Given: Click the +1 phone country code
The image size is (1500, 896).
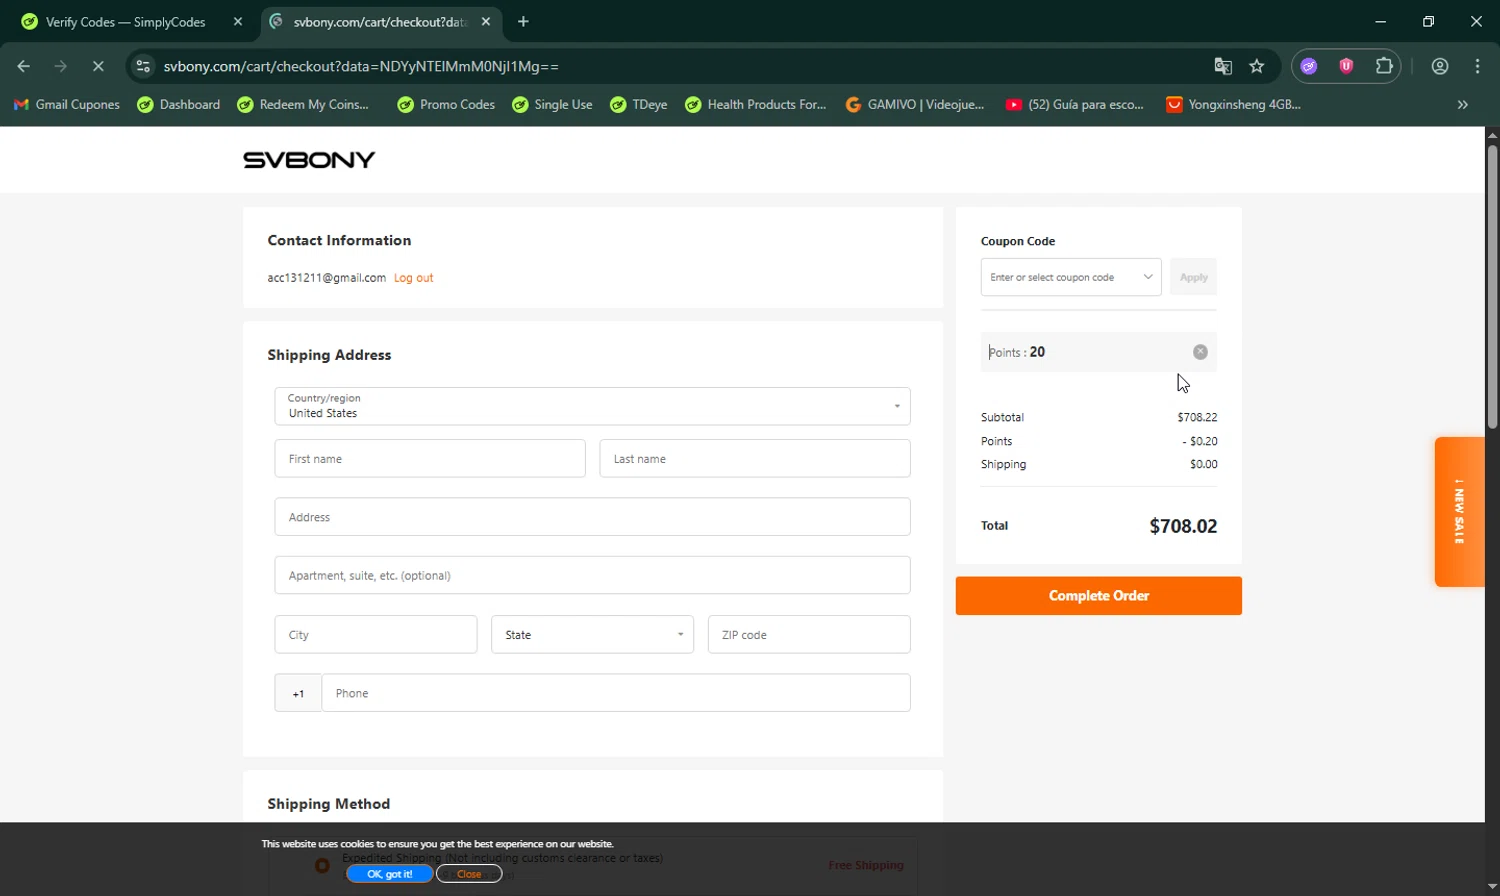Looking at the screenshot, I should (x=298, y=693).
